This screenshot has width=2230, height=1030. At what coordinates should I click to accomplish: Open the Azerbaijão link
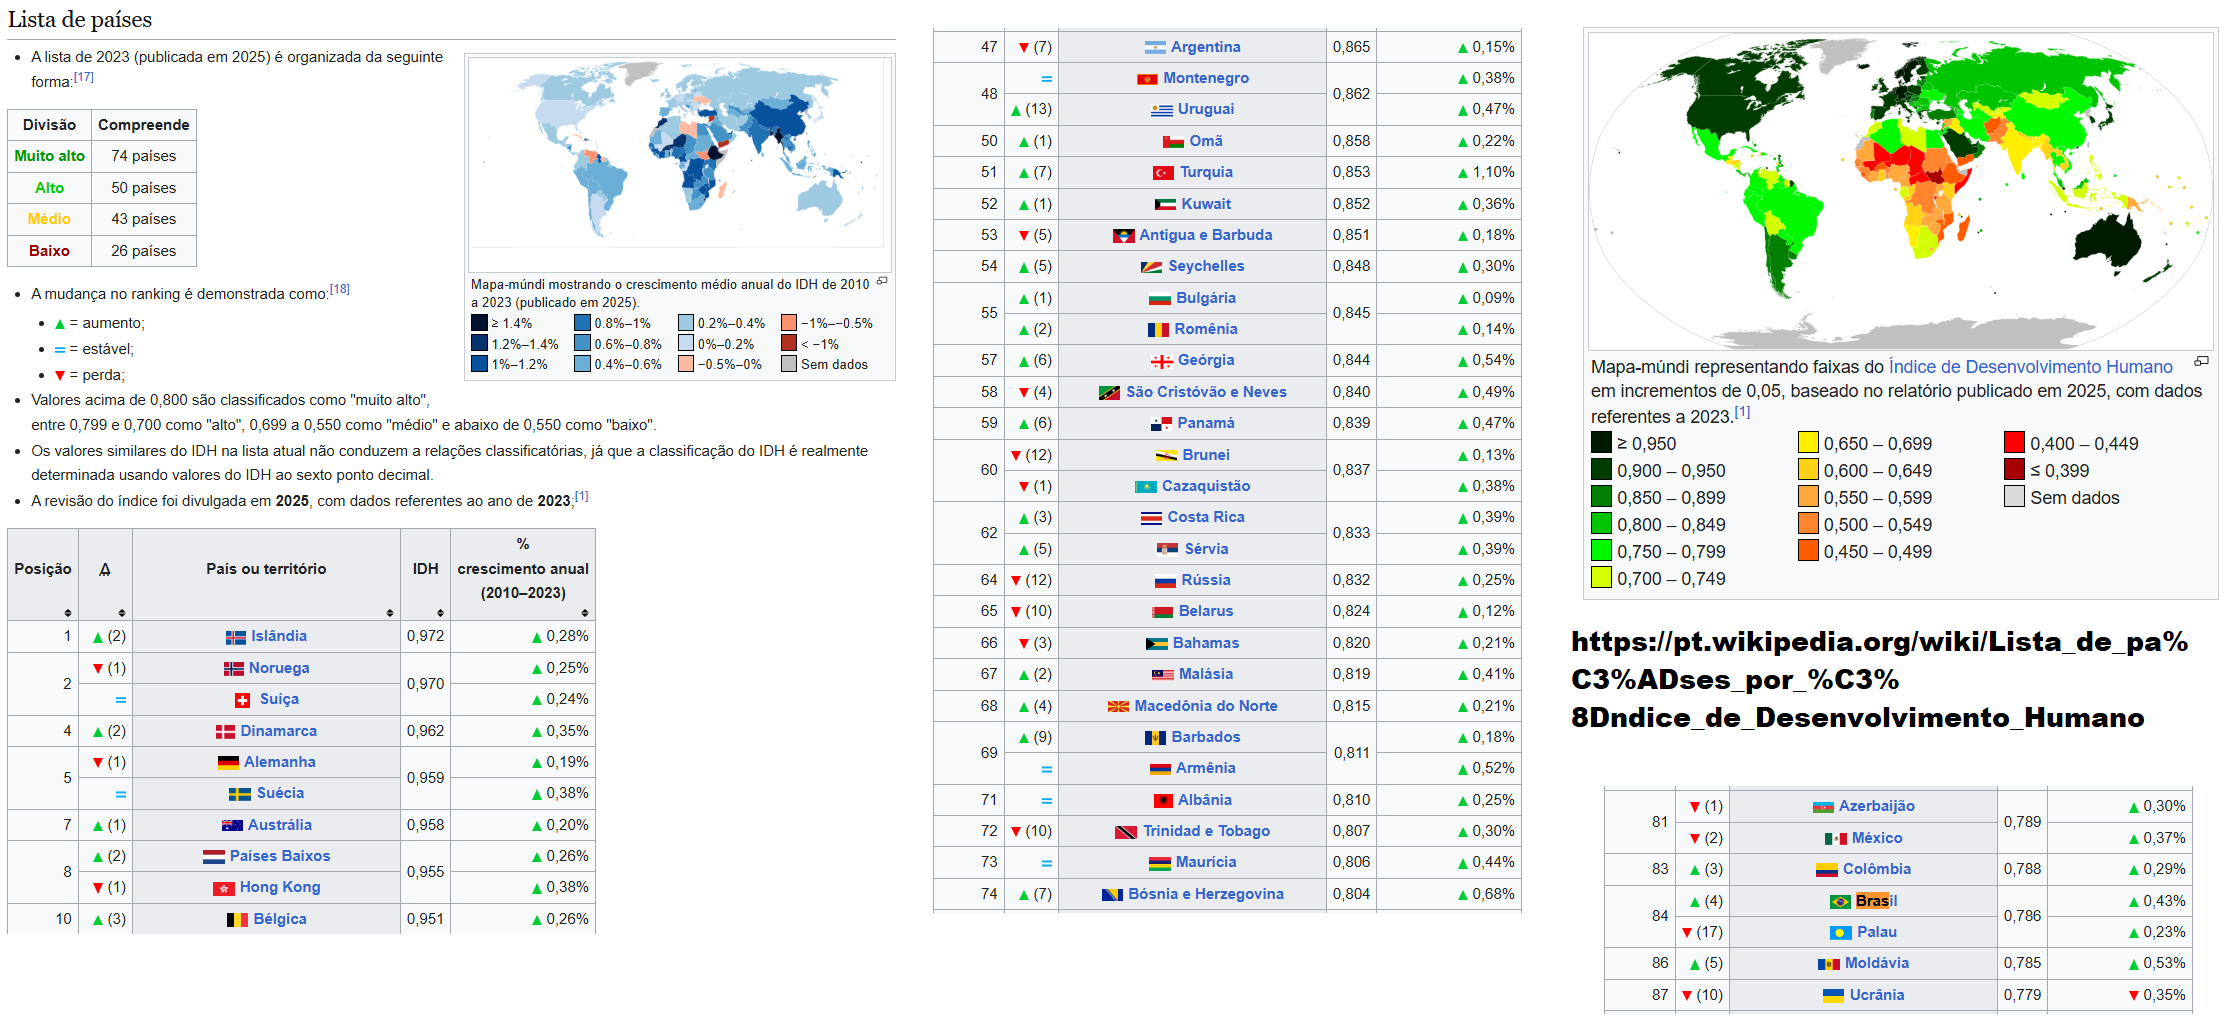tap(1877, 807)
